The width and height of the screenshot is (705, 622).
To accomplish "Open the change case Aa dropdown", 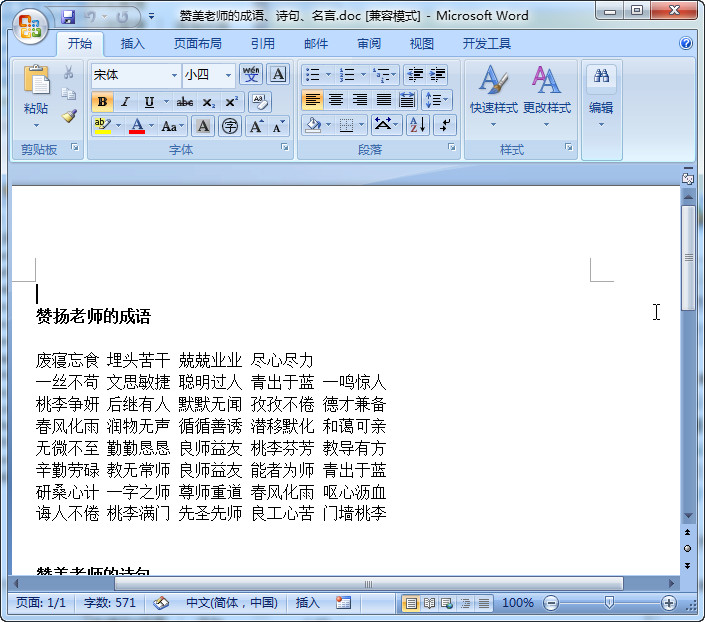I will 173,126.
